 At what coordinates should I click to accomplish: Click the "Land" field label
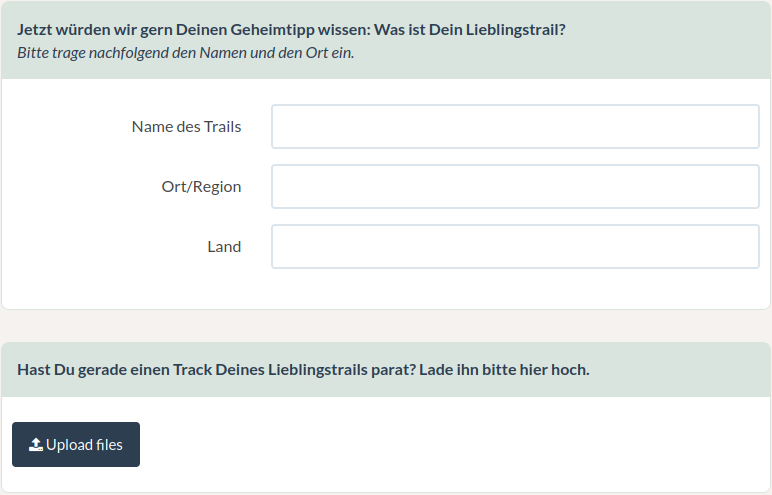[x=224, y=247]
